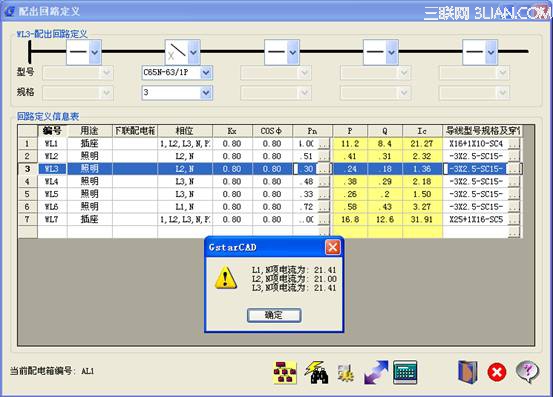Click the 插座 usage cell in WL7 row
This screenshot has width=553, height=397.
point(90,219)
